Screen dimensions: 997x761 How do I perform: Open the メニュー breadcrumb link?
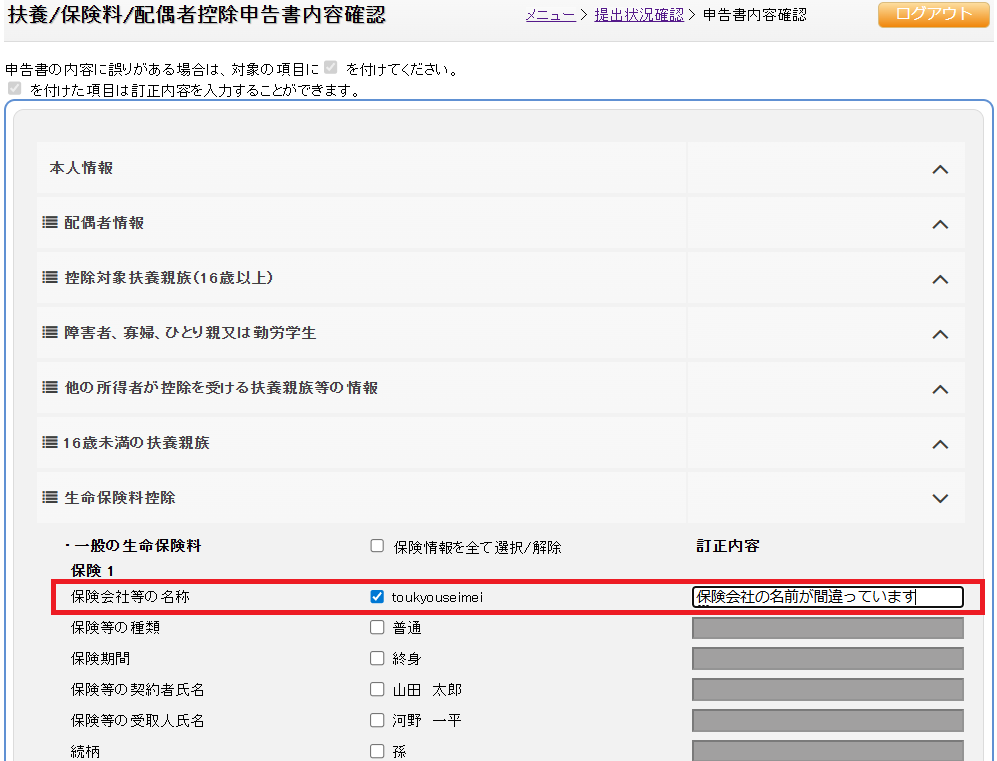(x=550, y=15)
